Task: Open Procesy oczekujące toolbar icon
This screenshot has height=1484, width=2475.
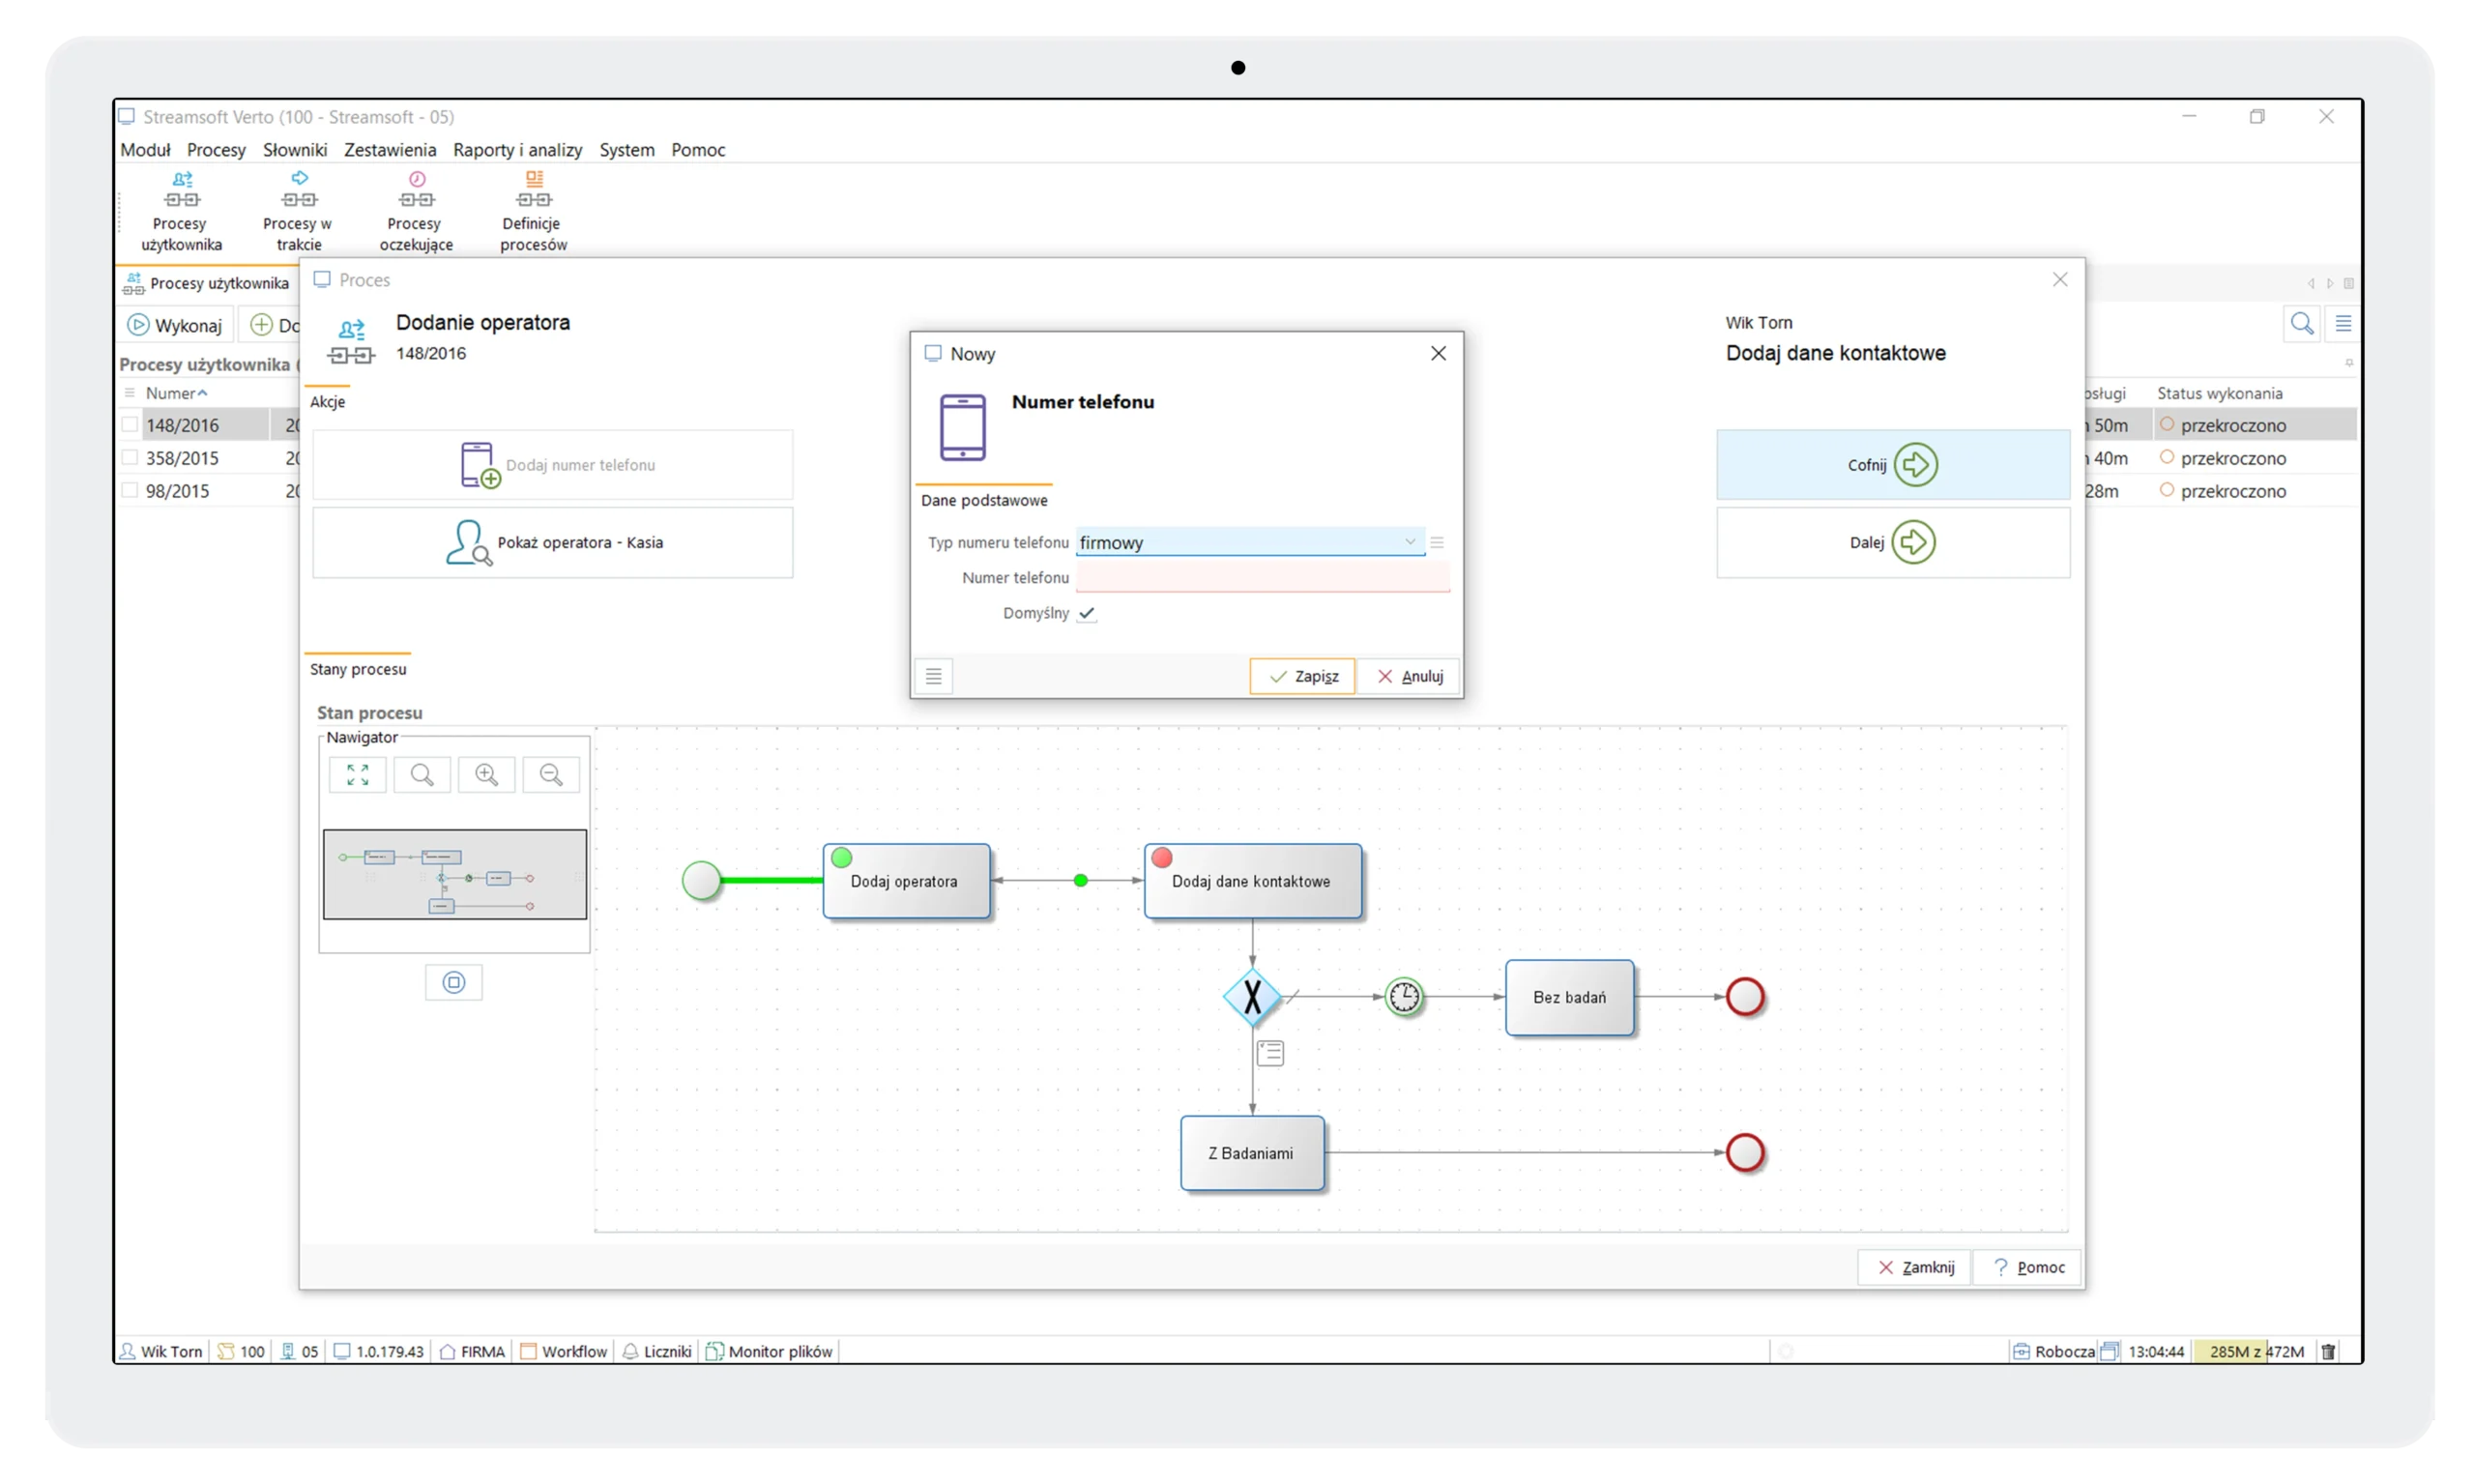Action: click(x=414, y=210)
